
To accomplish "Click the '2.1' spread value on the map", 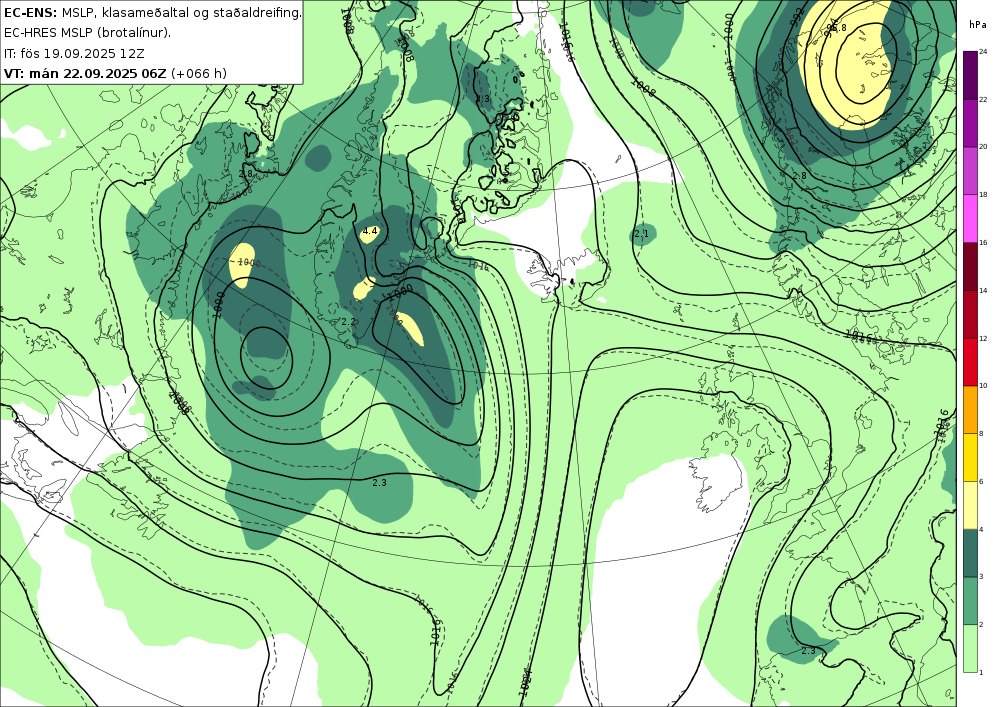I will click(642, 234).
